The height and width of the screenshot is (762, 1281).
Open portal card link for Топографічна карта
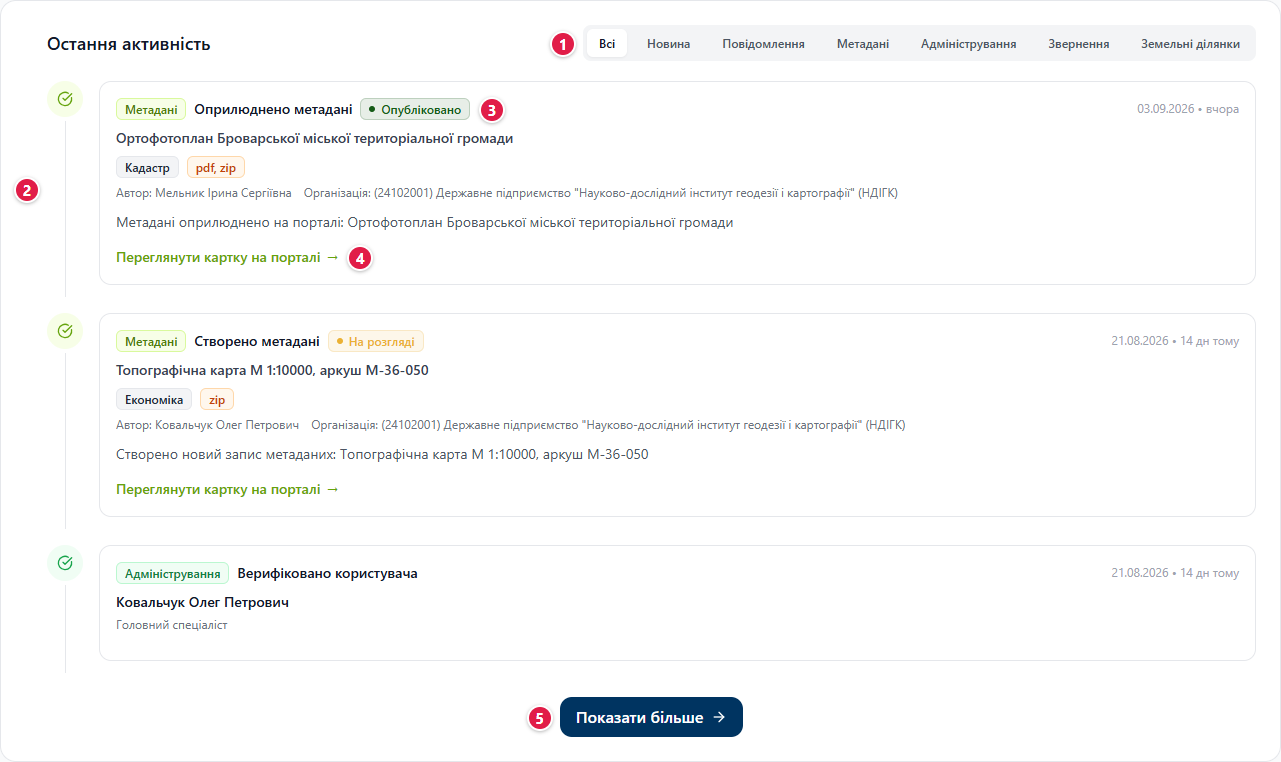(228, 489)
